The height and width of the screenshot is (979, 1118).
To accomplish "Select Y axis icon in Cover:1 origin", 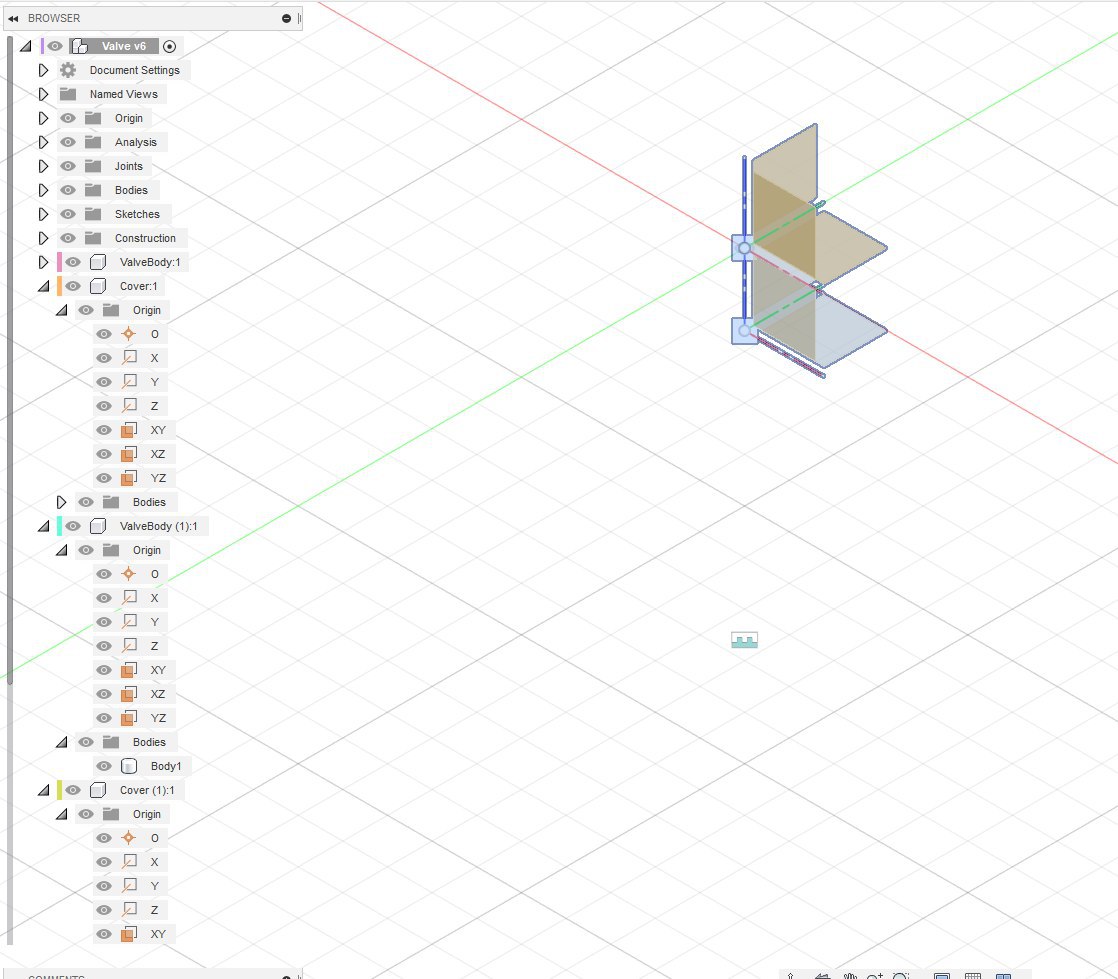I will [129, 382].
